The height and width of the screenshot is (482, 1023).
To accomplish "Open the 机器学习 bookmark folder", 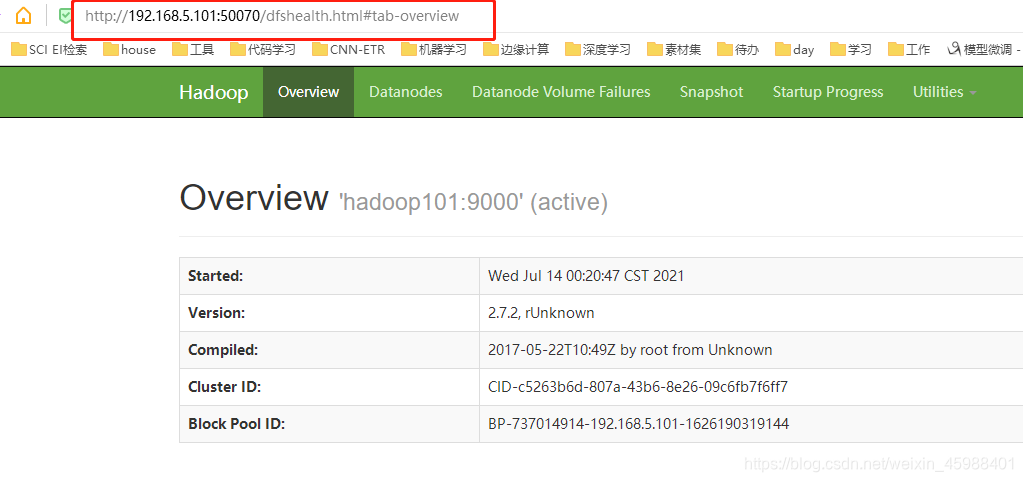I will pyautogui.click(x=434, y=50).
